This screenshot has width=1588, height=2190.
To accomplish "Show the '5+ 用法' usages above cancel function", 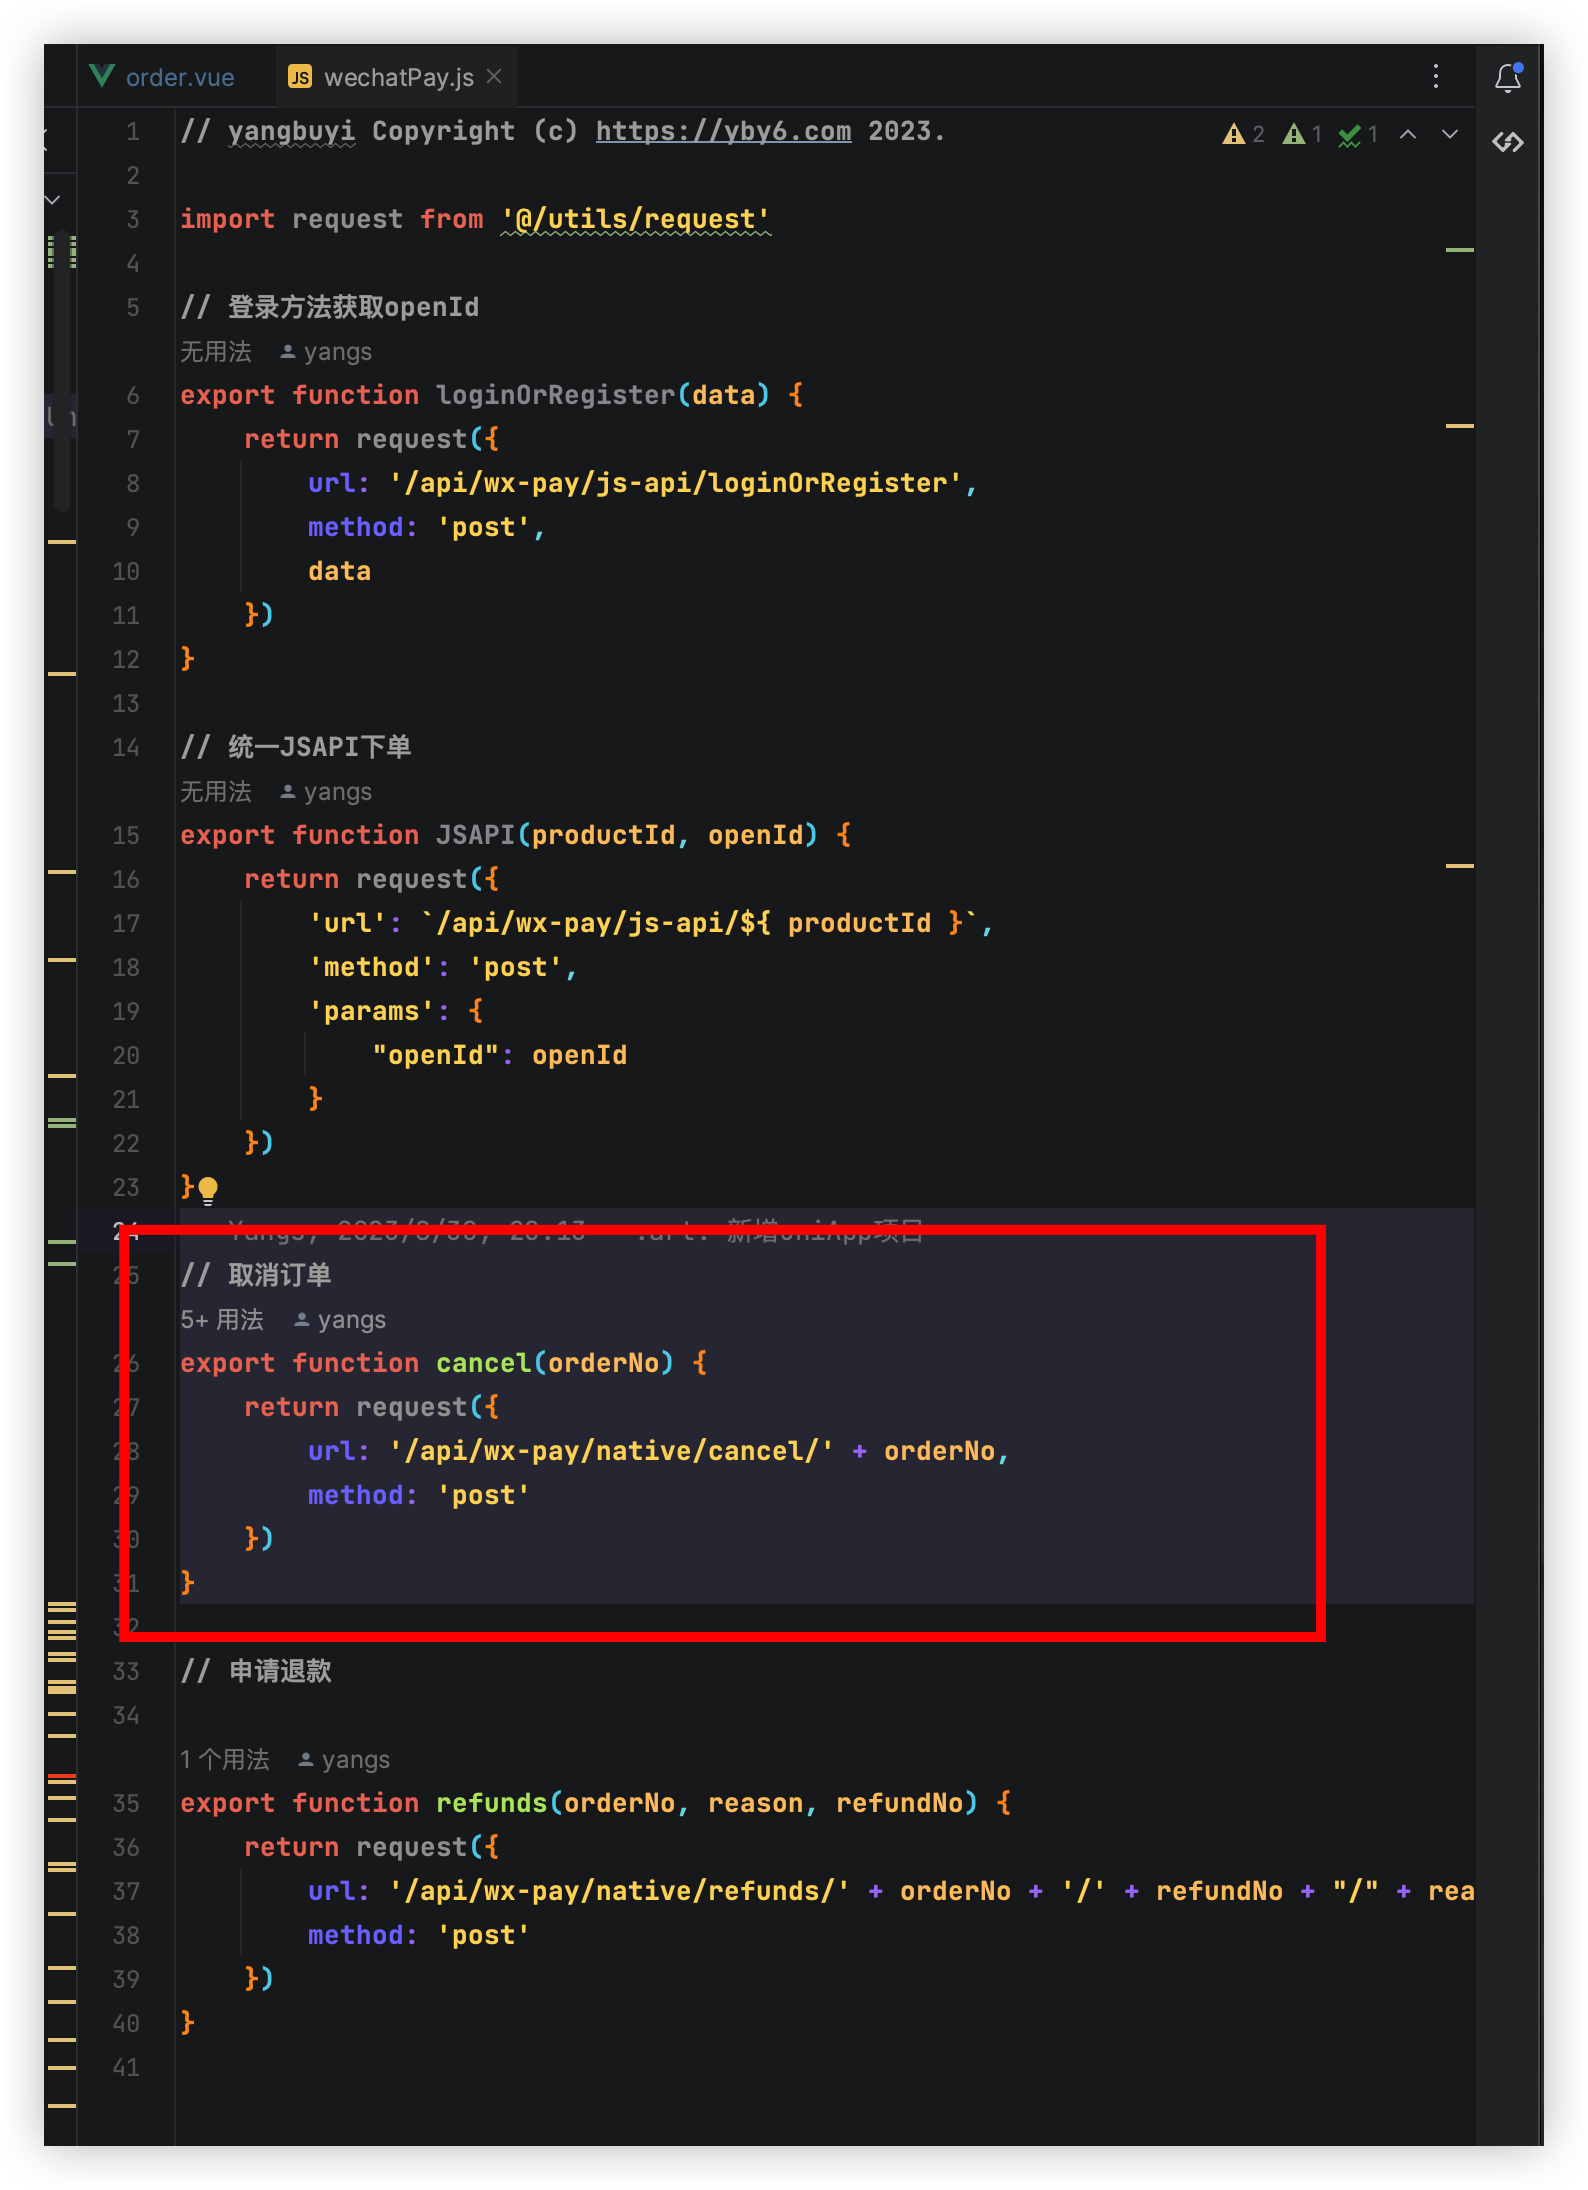I will [x=222, y=1320].
